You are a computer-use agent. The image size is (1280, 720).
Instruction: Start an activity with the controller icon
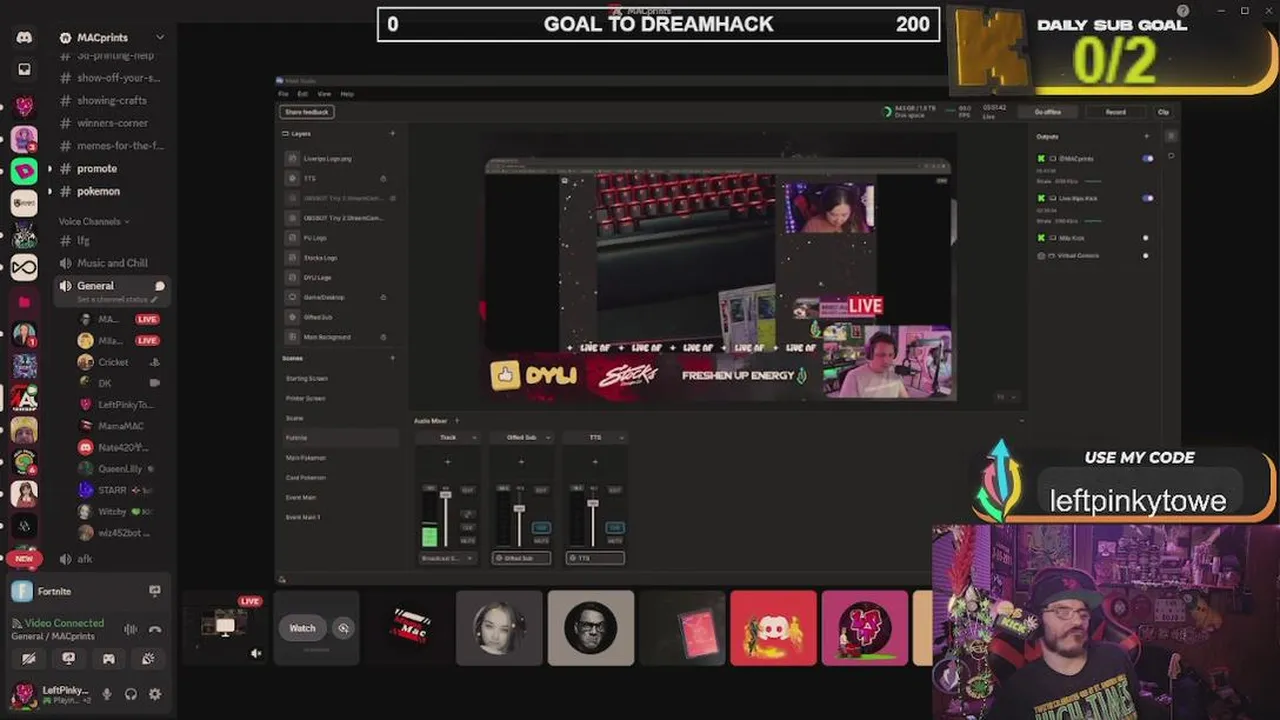click(108, 659)
